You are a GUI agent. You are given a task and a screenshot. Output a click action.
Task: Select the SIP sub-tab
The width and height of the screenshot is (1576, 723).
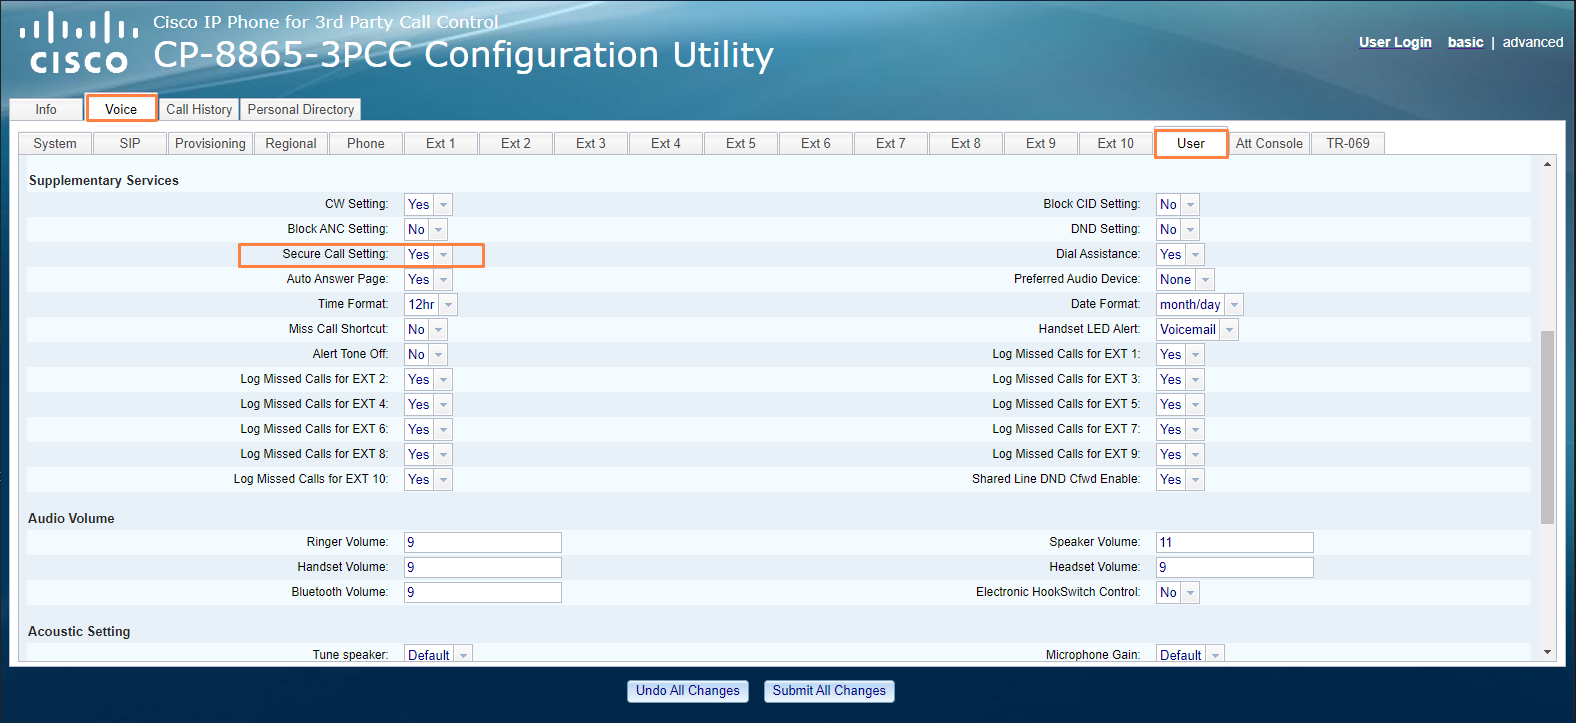click(x=130, y=143)
